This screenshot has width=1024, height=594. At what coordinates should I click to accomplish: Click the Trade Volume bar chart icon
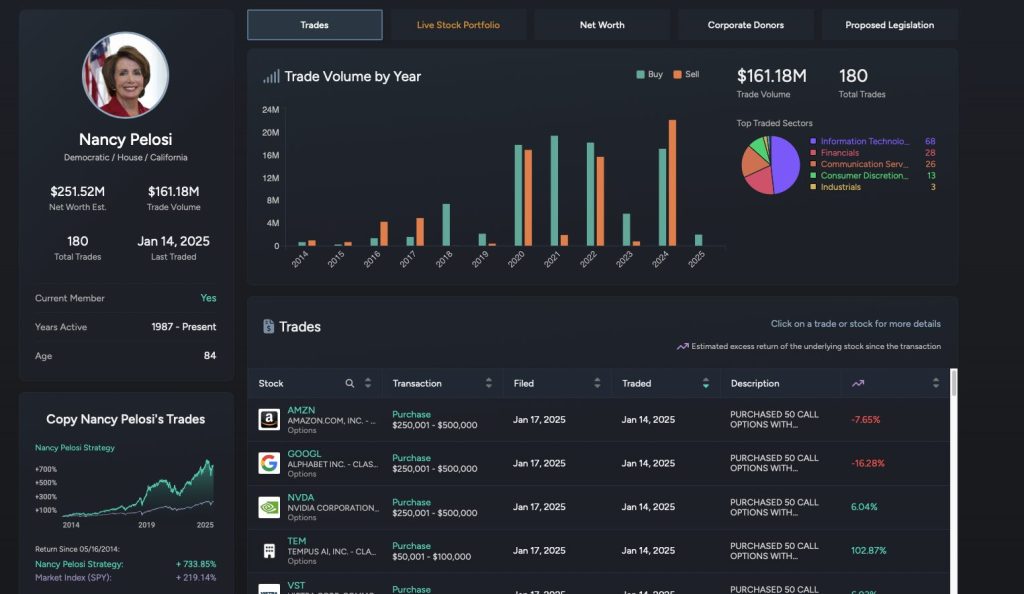point(271,76)
